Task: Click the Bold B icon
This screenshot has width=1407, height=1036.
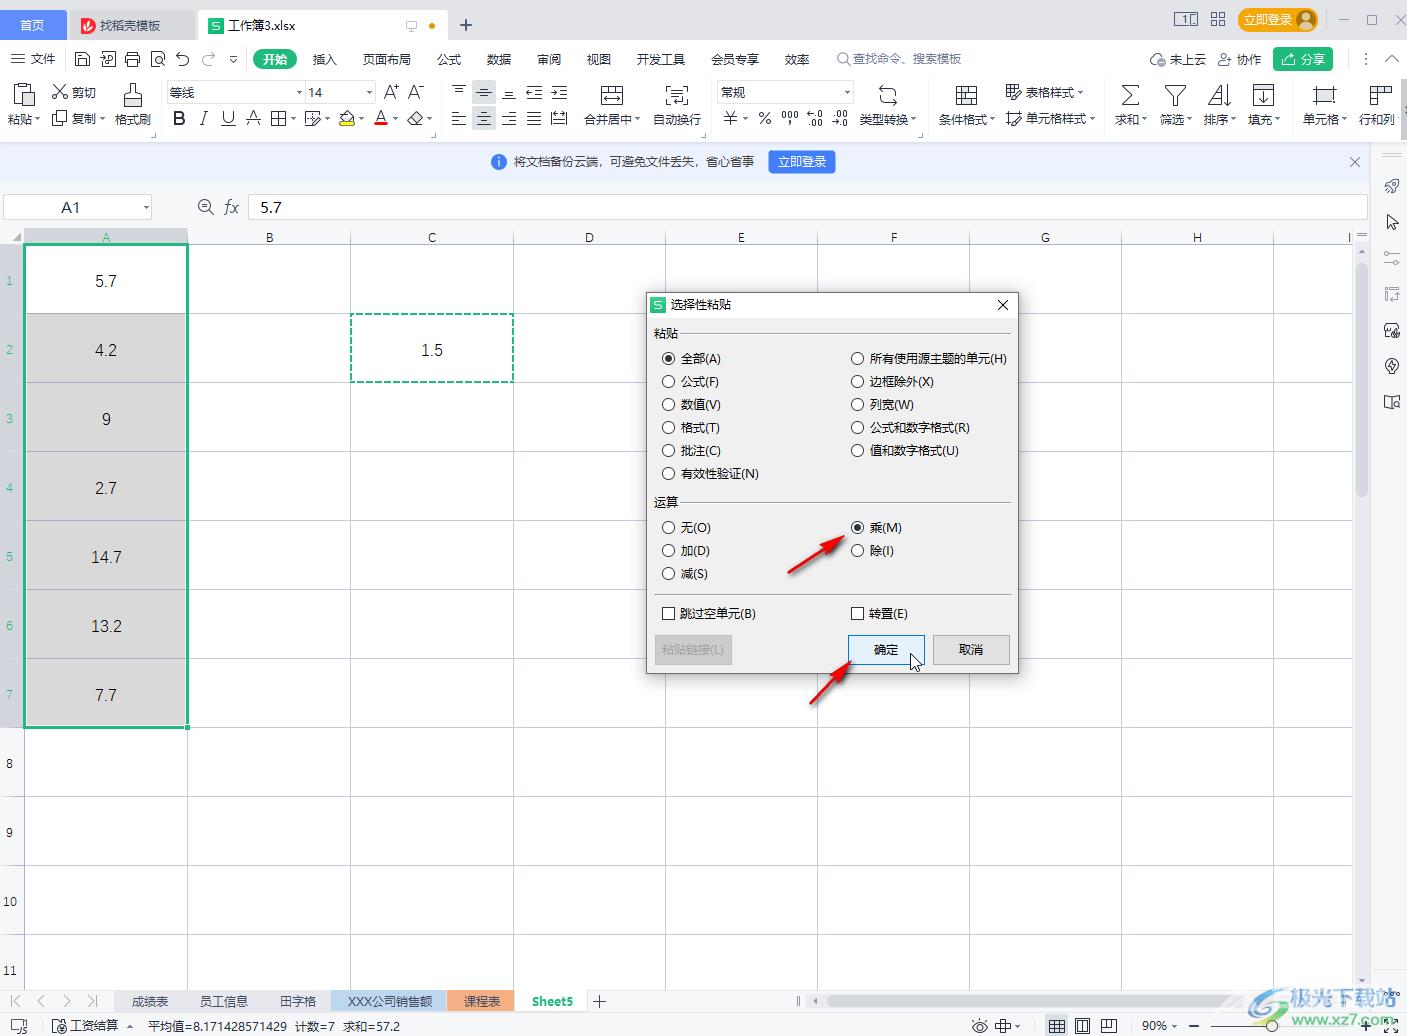Action: [179, 119]
